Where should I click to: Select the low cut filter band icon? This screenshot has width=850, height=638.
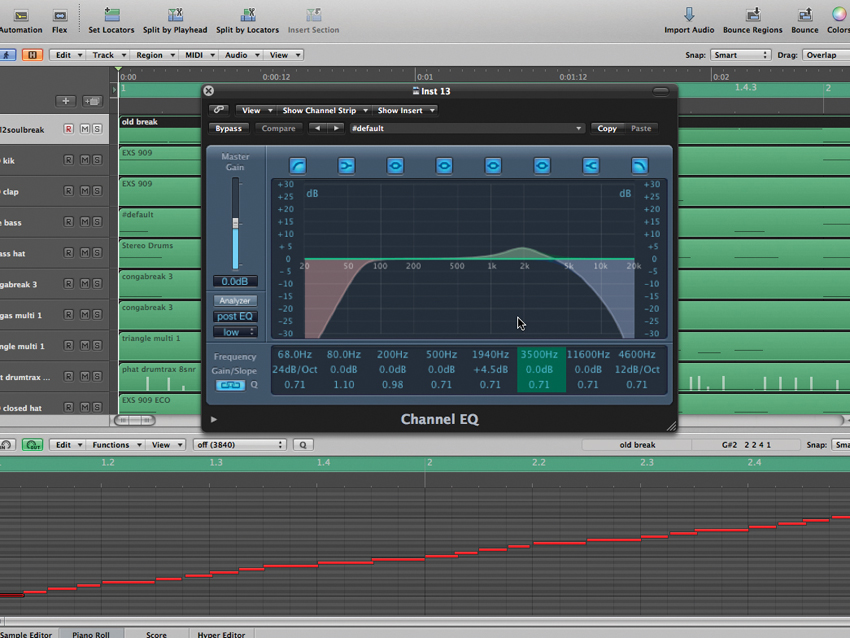point(298,166)
